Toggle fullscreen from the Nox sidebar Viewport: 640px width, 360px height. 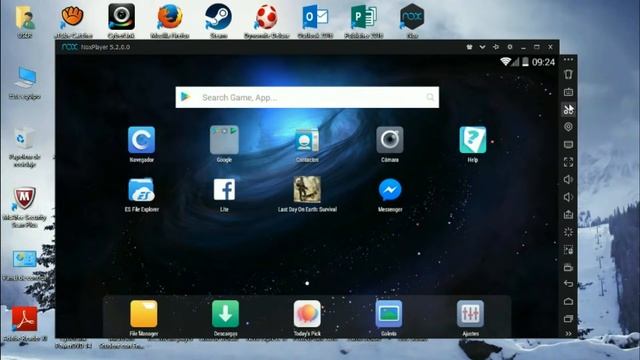click(x=568, y=162)
